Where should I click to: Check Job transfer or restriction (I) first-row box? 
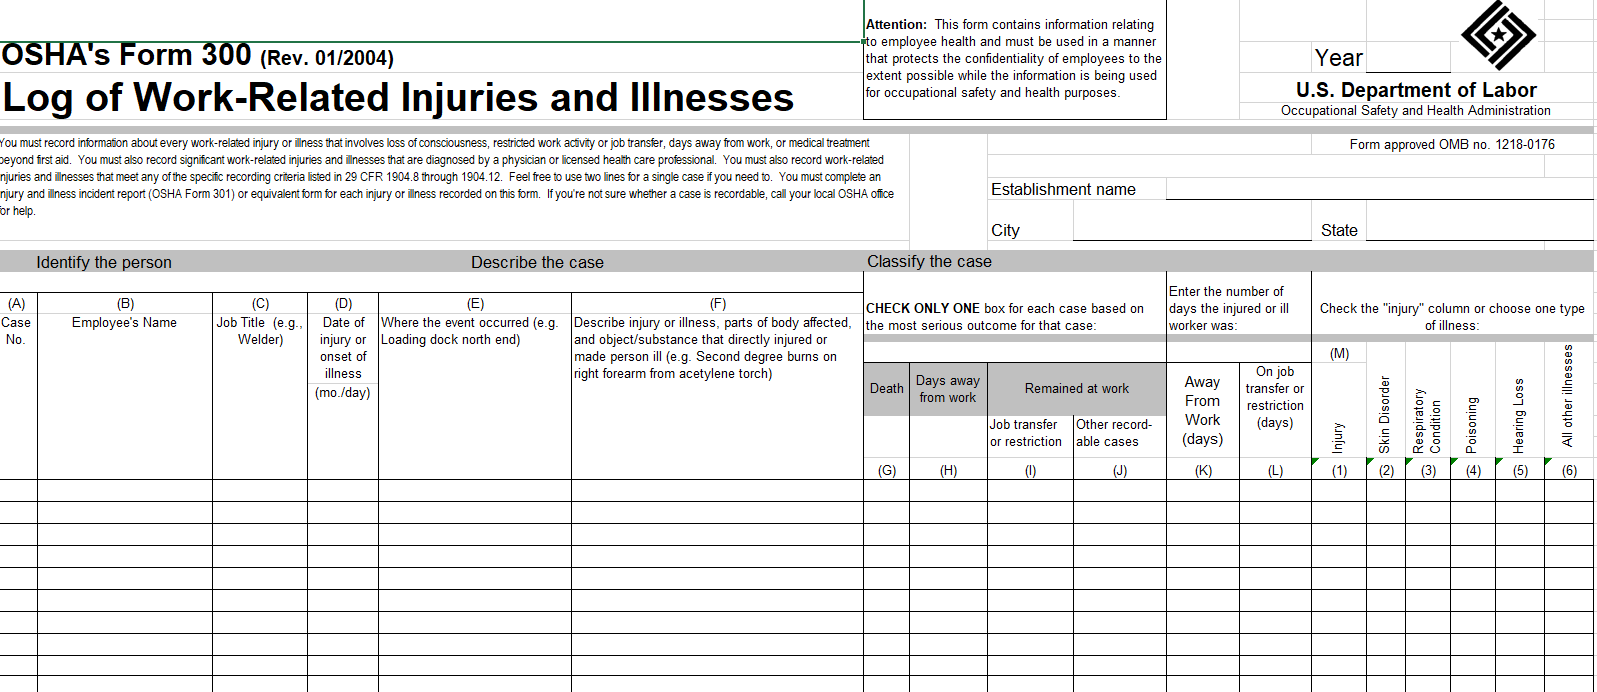click(x=1030, y=490)
